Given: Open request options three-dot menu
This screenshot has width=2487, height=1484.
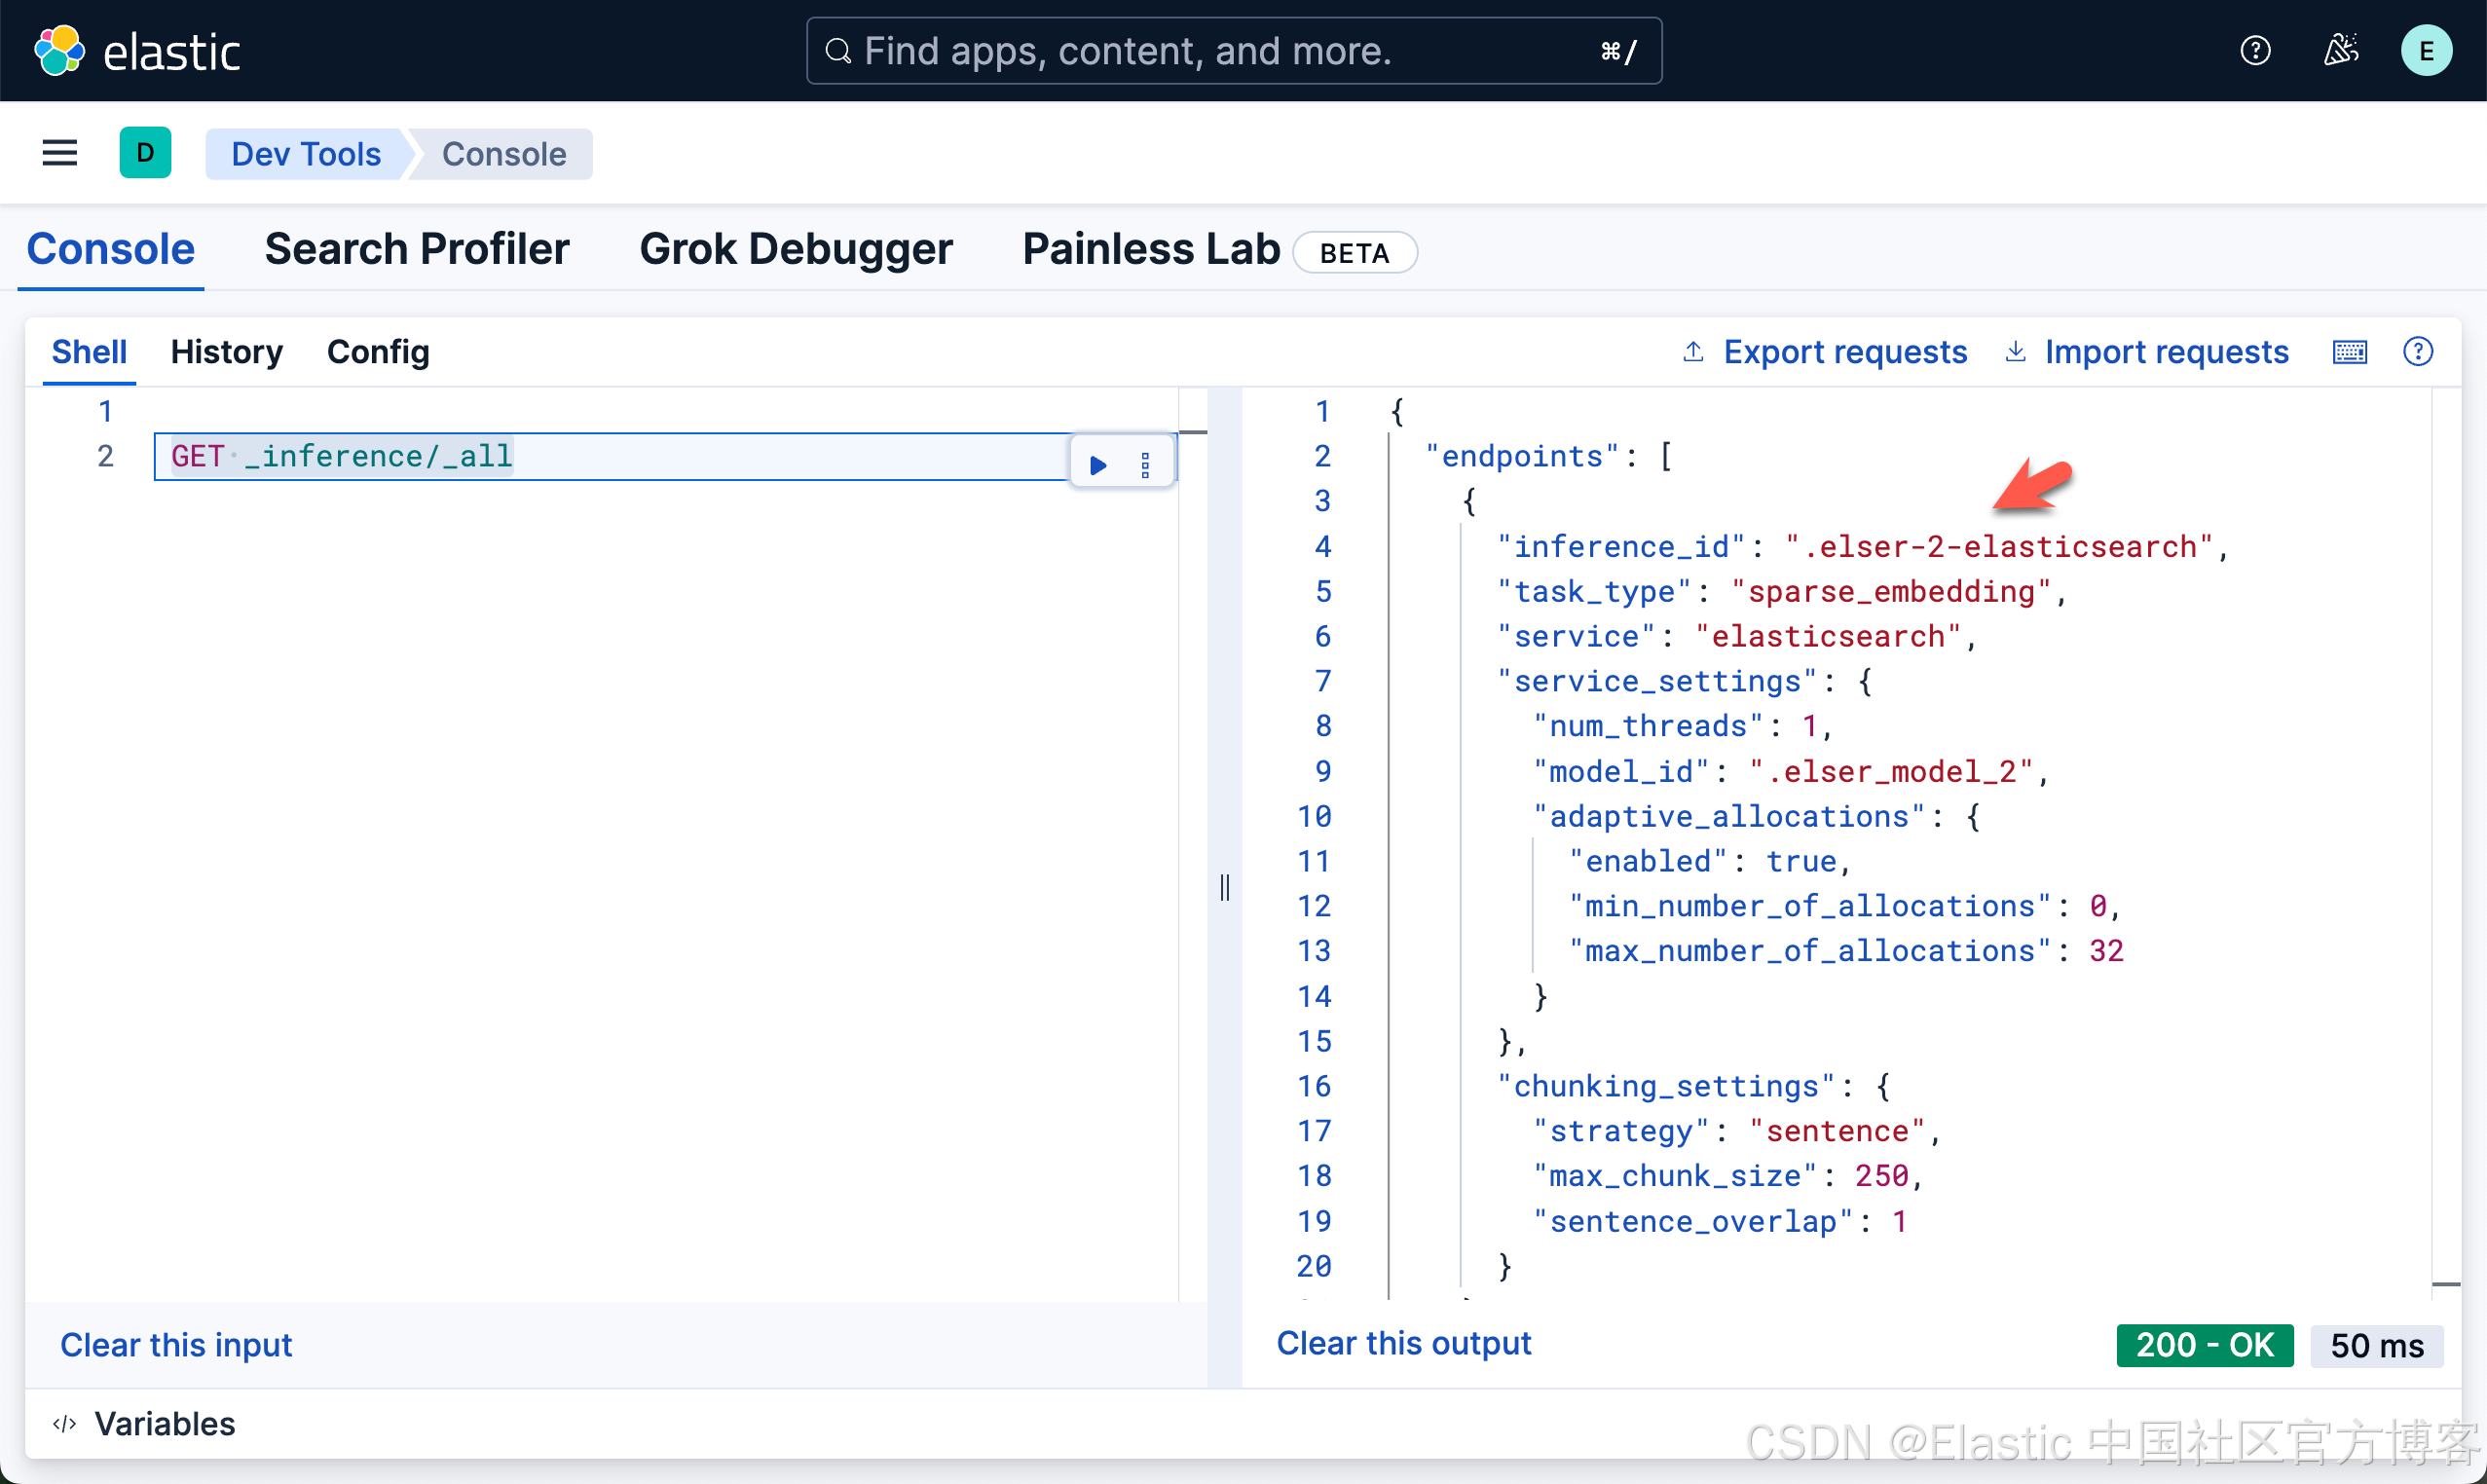Looking at the screenshot, I should [1145, 464].
